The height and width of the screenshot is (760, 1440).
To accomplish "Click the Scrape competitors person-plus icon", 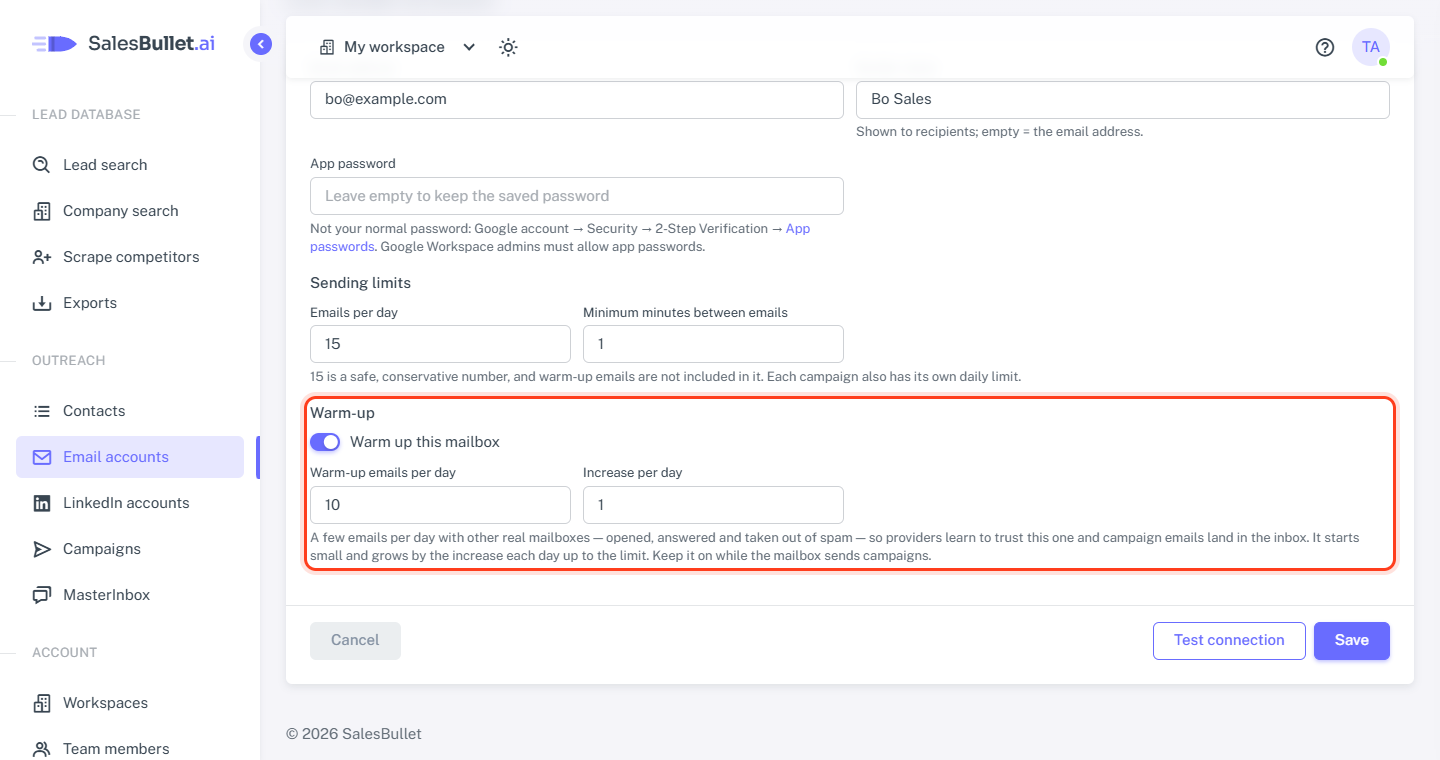I will click(41, 257).
